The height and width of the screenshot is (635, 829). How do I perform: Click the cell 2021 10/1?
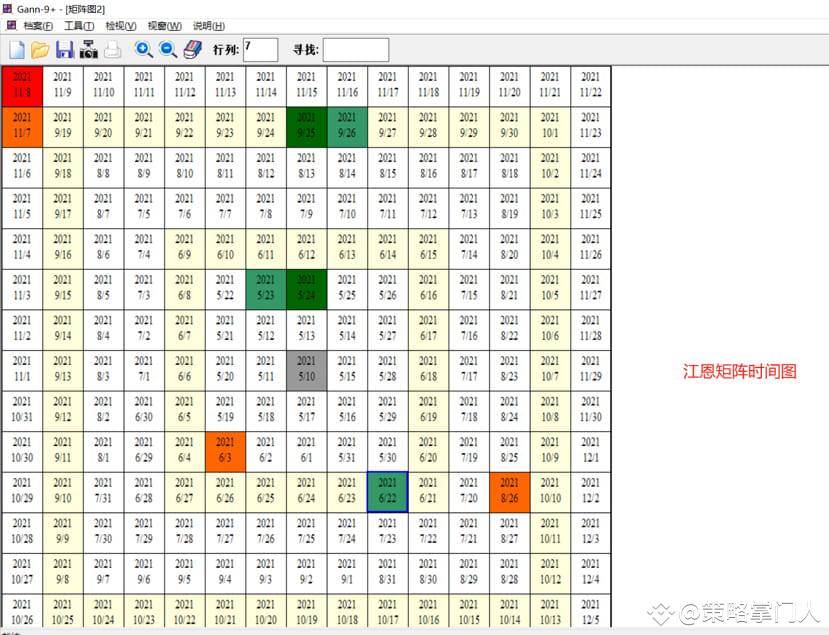550,127
